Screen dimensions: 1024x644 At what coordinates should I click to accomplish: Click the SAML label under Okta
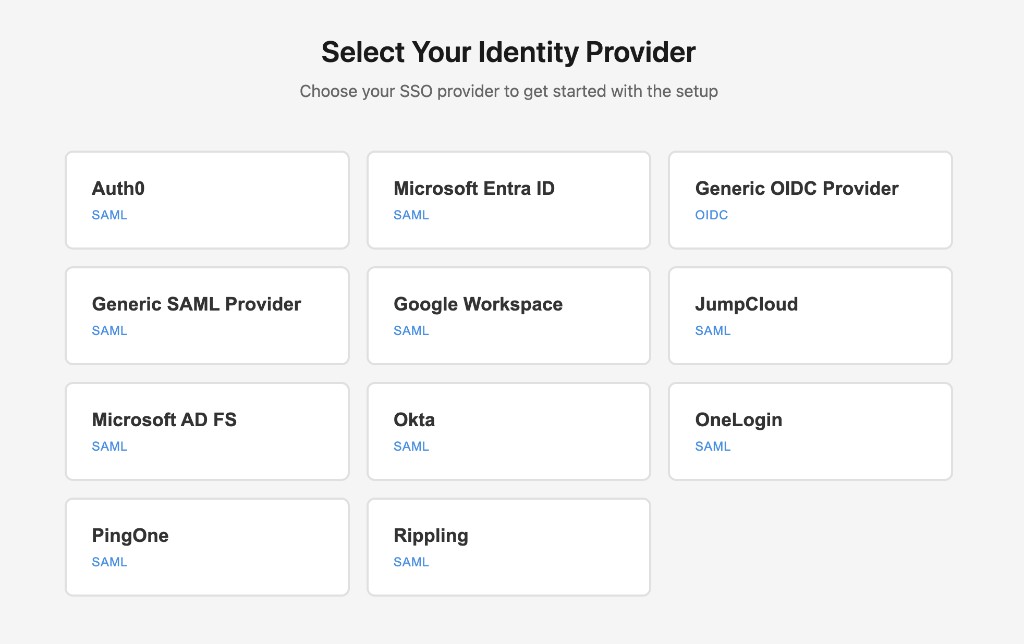(x=411, y=446)
